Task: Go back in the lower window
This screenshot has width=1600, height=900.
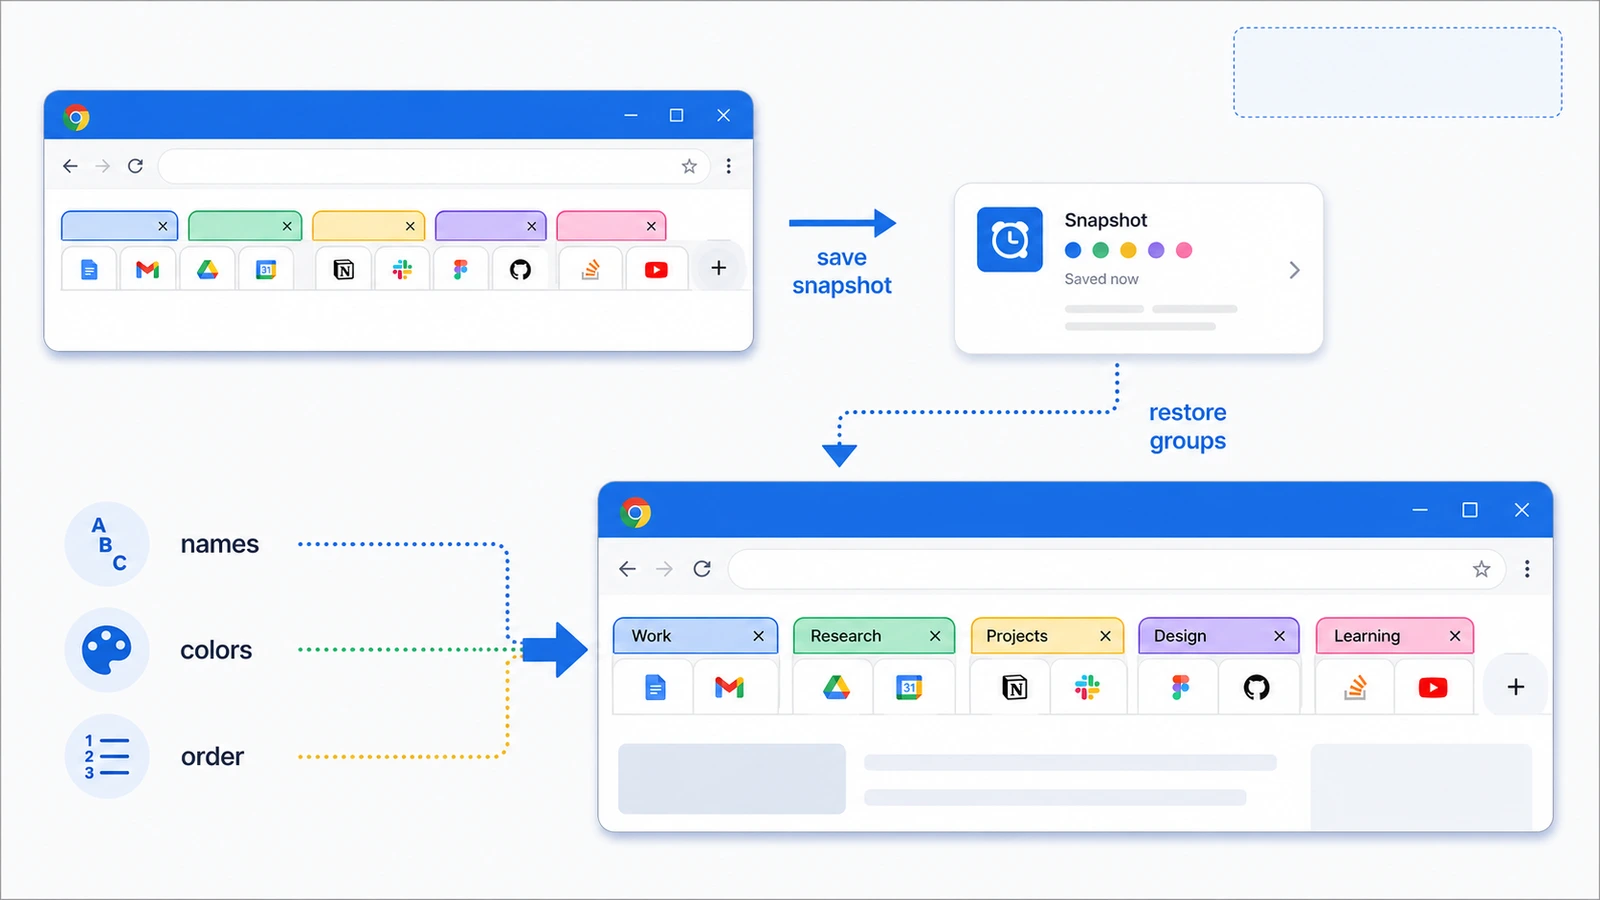Action: pyautogui.click(x=627, y=569)
